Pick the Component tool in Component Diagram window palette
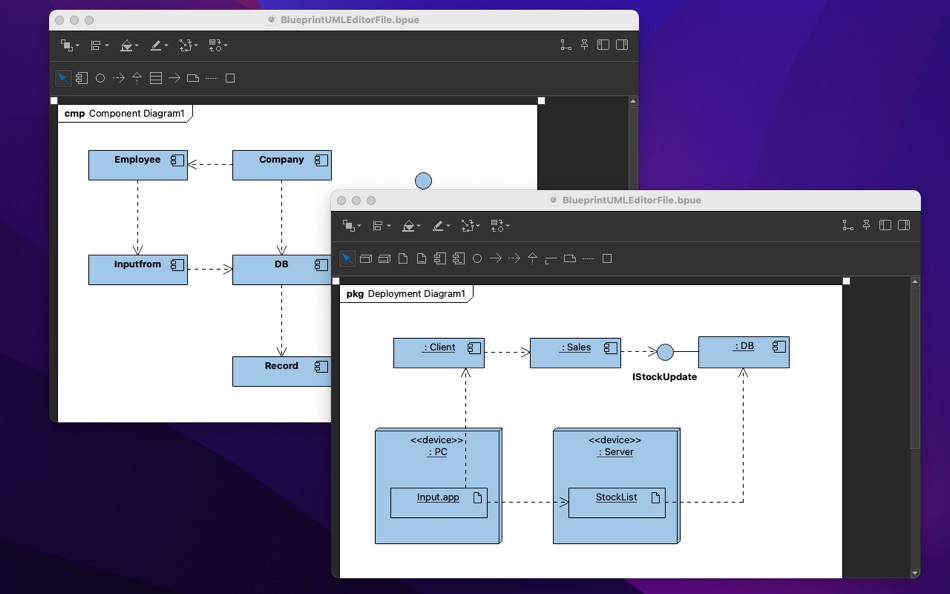 click(82, 78)
